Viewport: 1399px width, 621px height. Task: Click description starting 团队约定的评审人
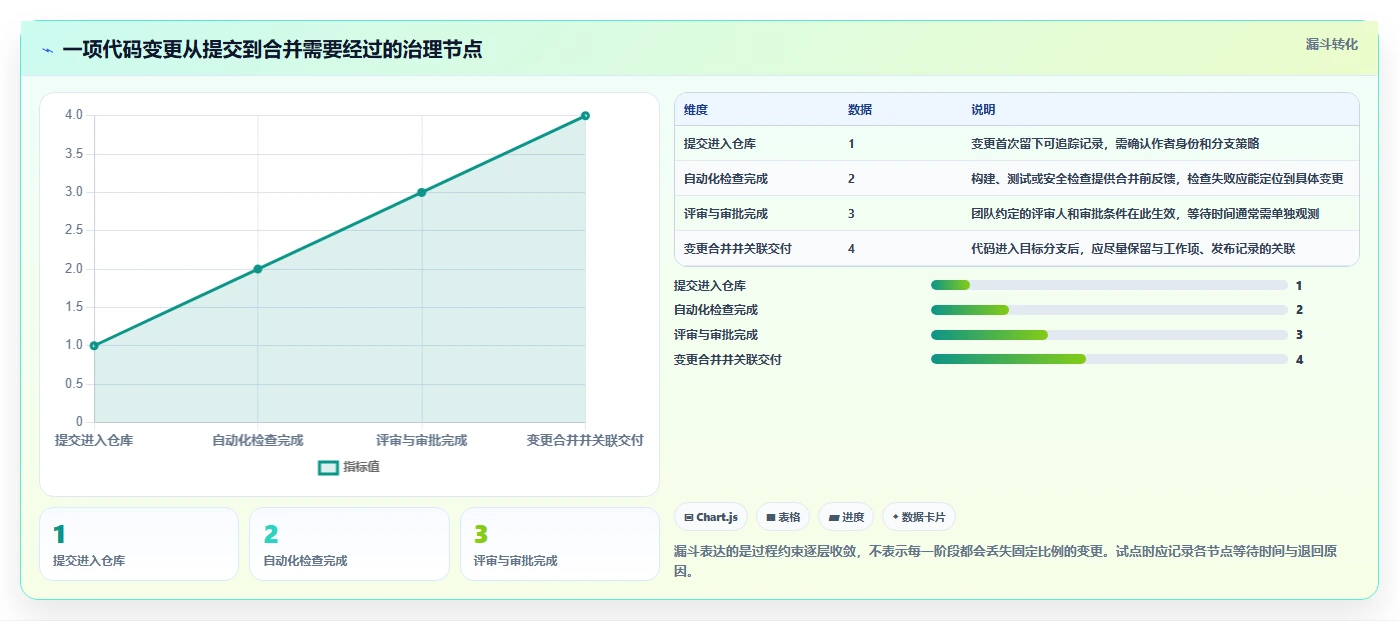1145,214
